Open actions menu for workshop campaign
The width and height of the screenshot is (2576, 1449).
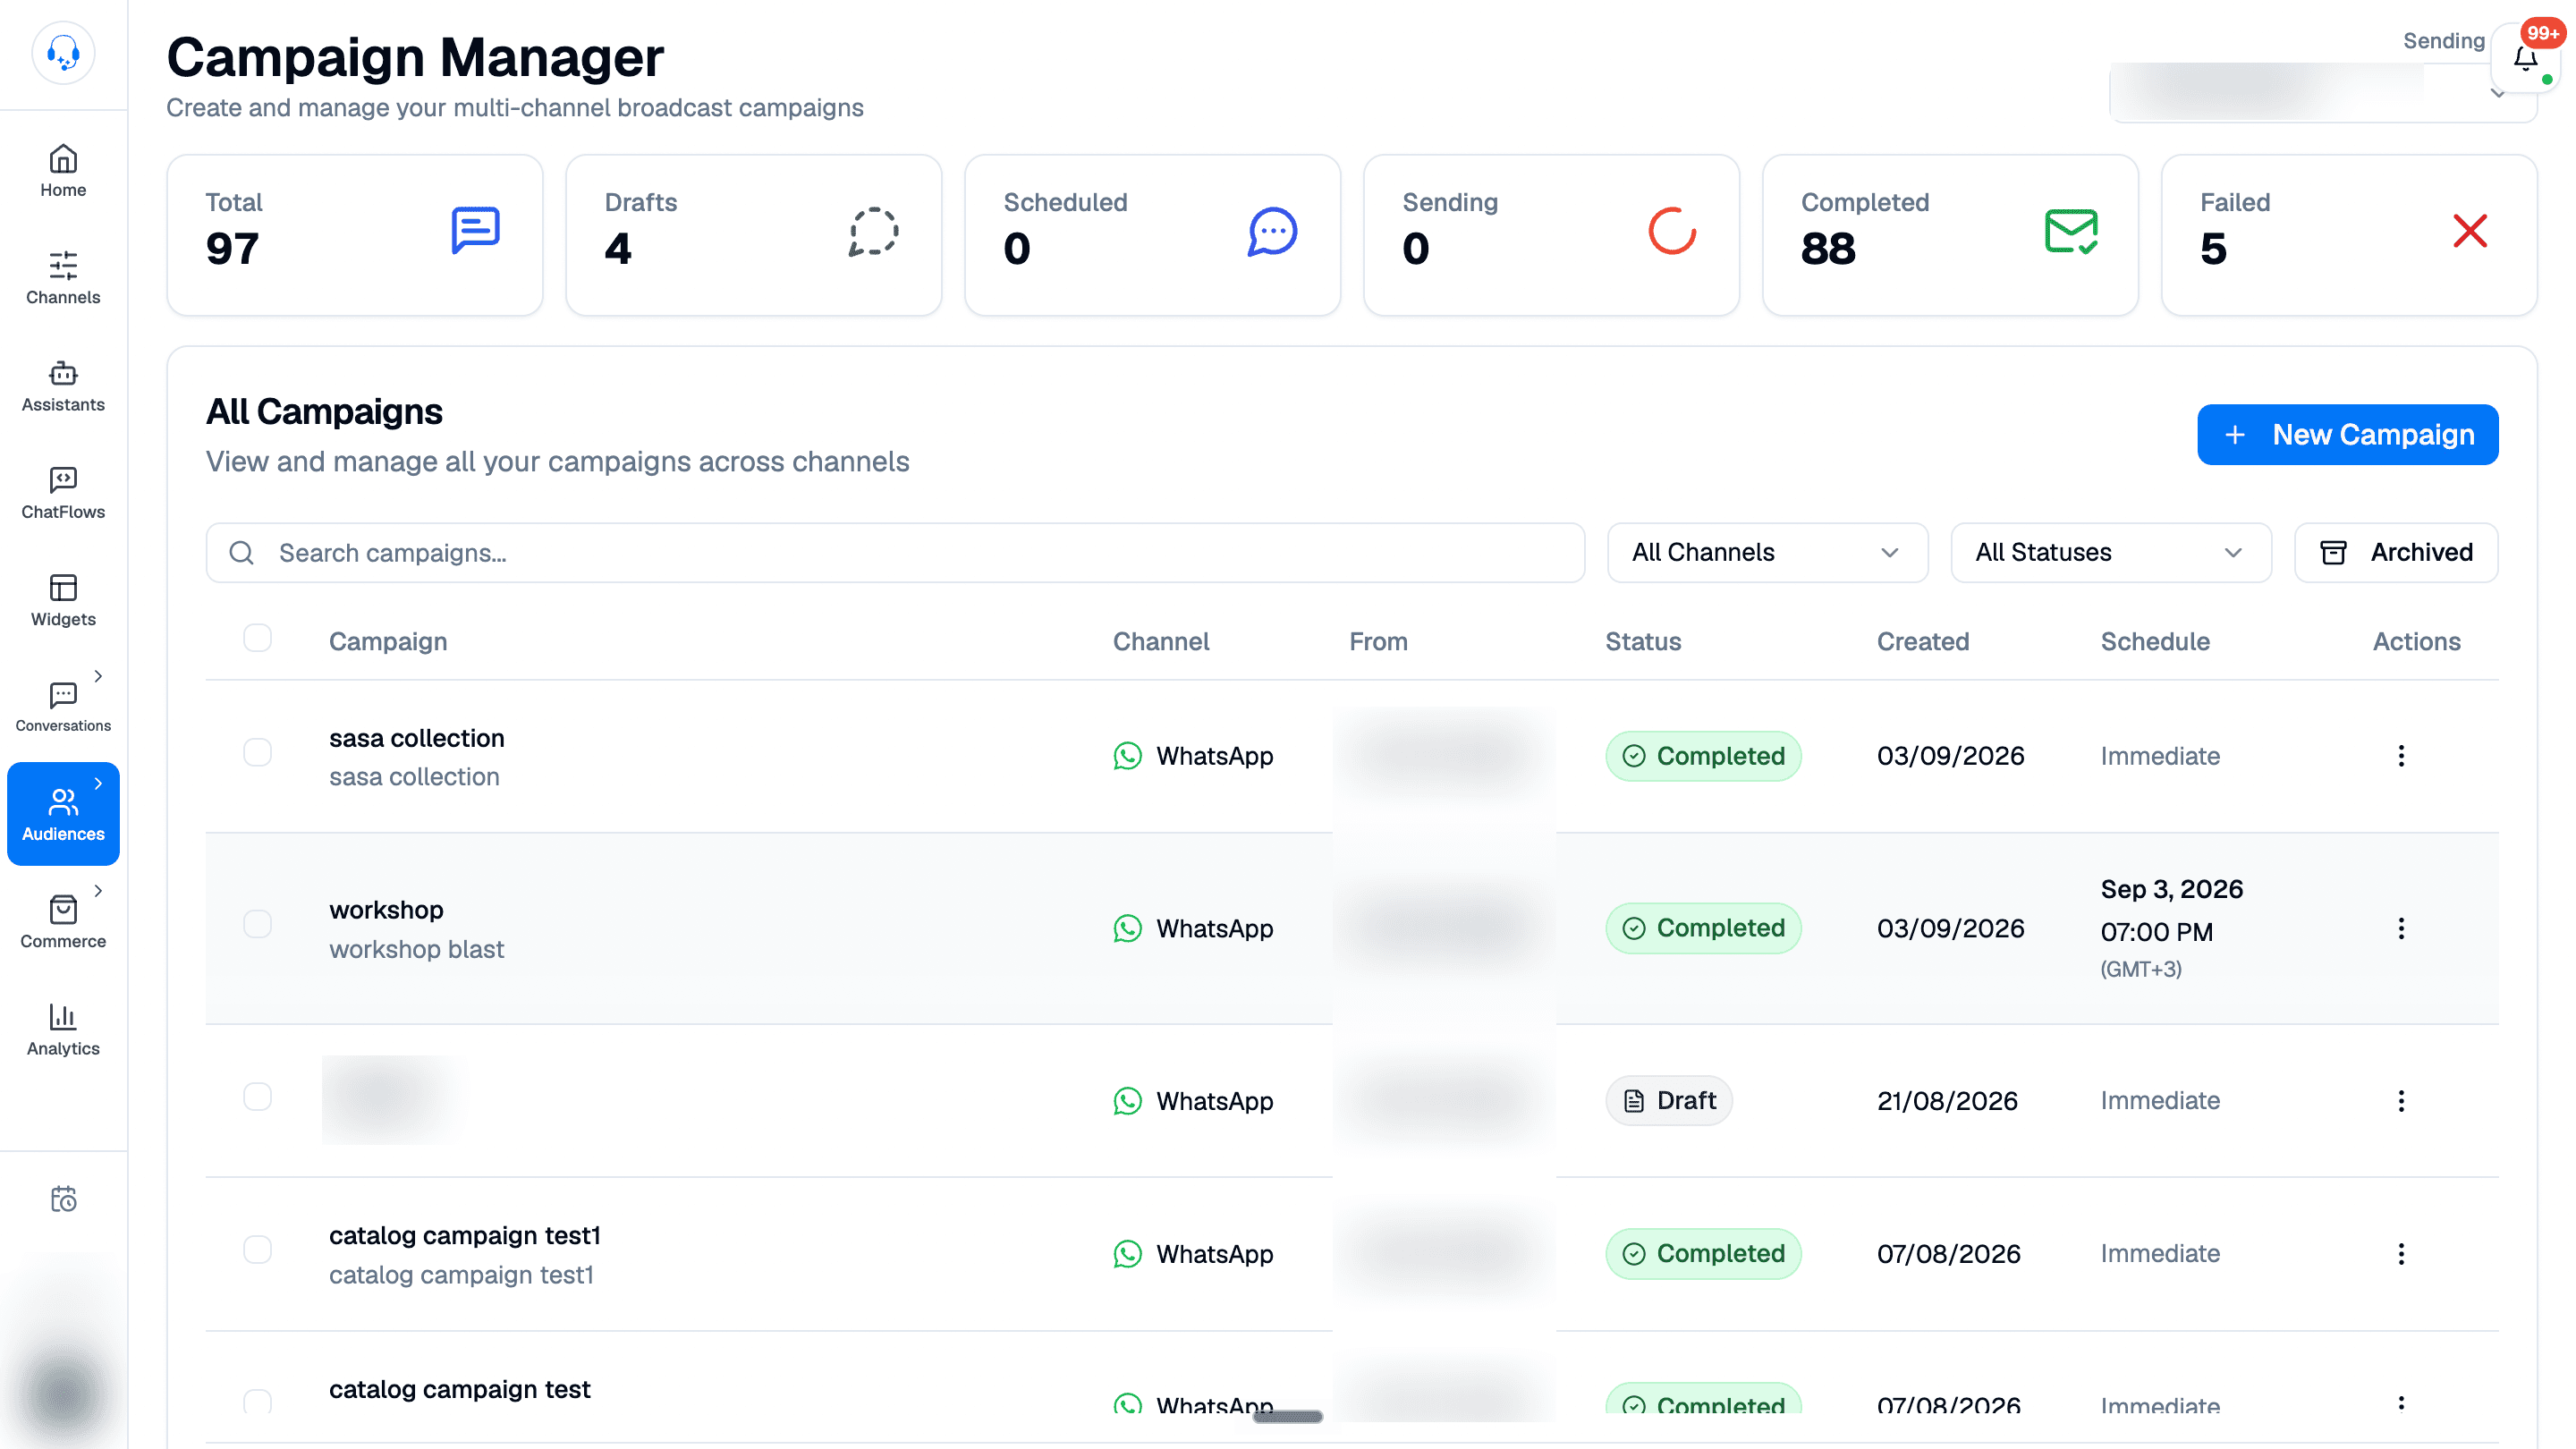(x=2401, y=928)
